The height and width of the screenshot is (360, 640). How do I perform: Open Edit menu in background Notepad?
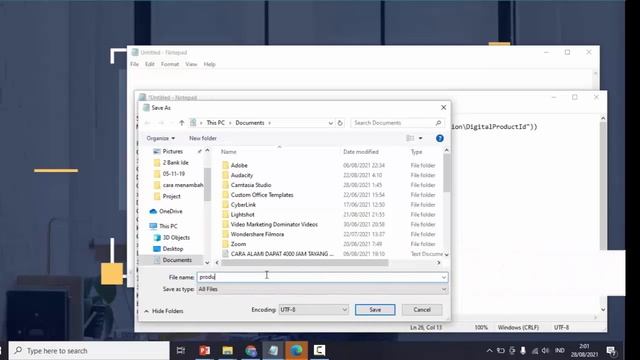(x=150, y=64)
